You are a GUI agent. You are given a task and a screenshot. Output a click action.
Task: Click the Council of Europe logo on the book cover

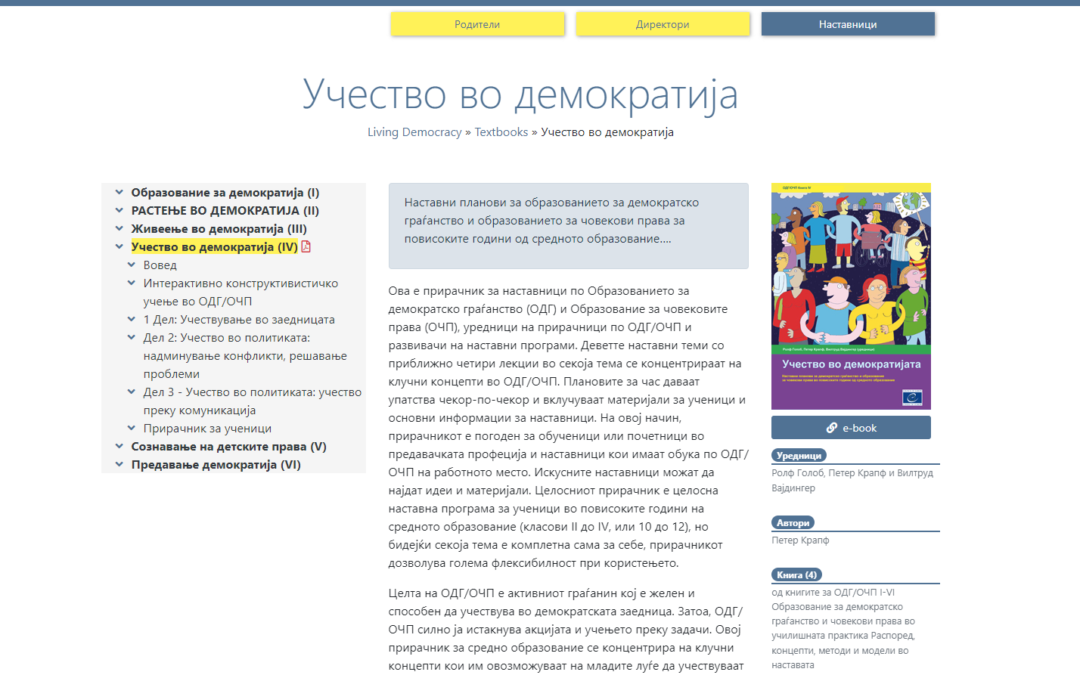(915, 396)
